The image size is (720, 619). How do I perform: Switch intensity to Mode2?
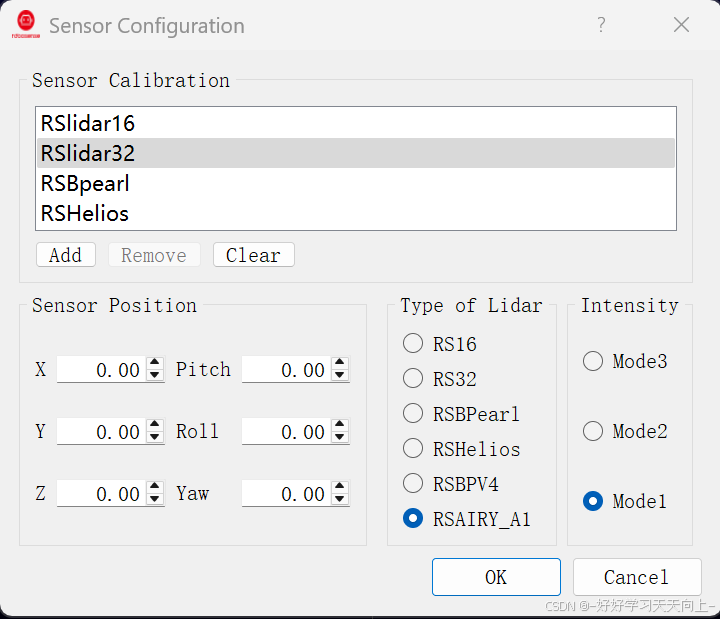[x=593, y=431]
